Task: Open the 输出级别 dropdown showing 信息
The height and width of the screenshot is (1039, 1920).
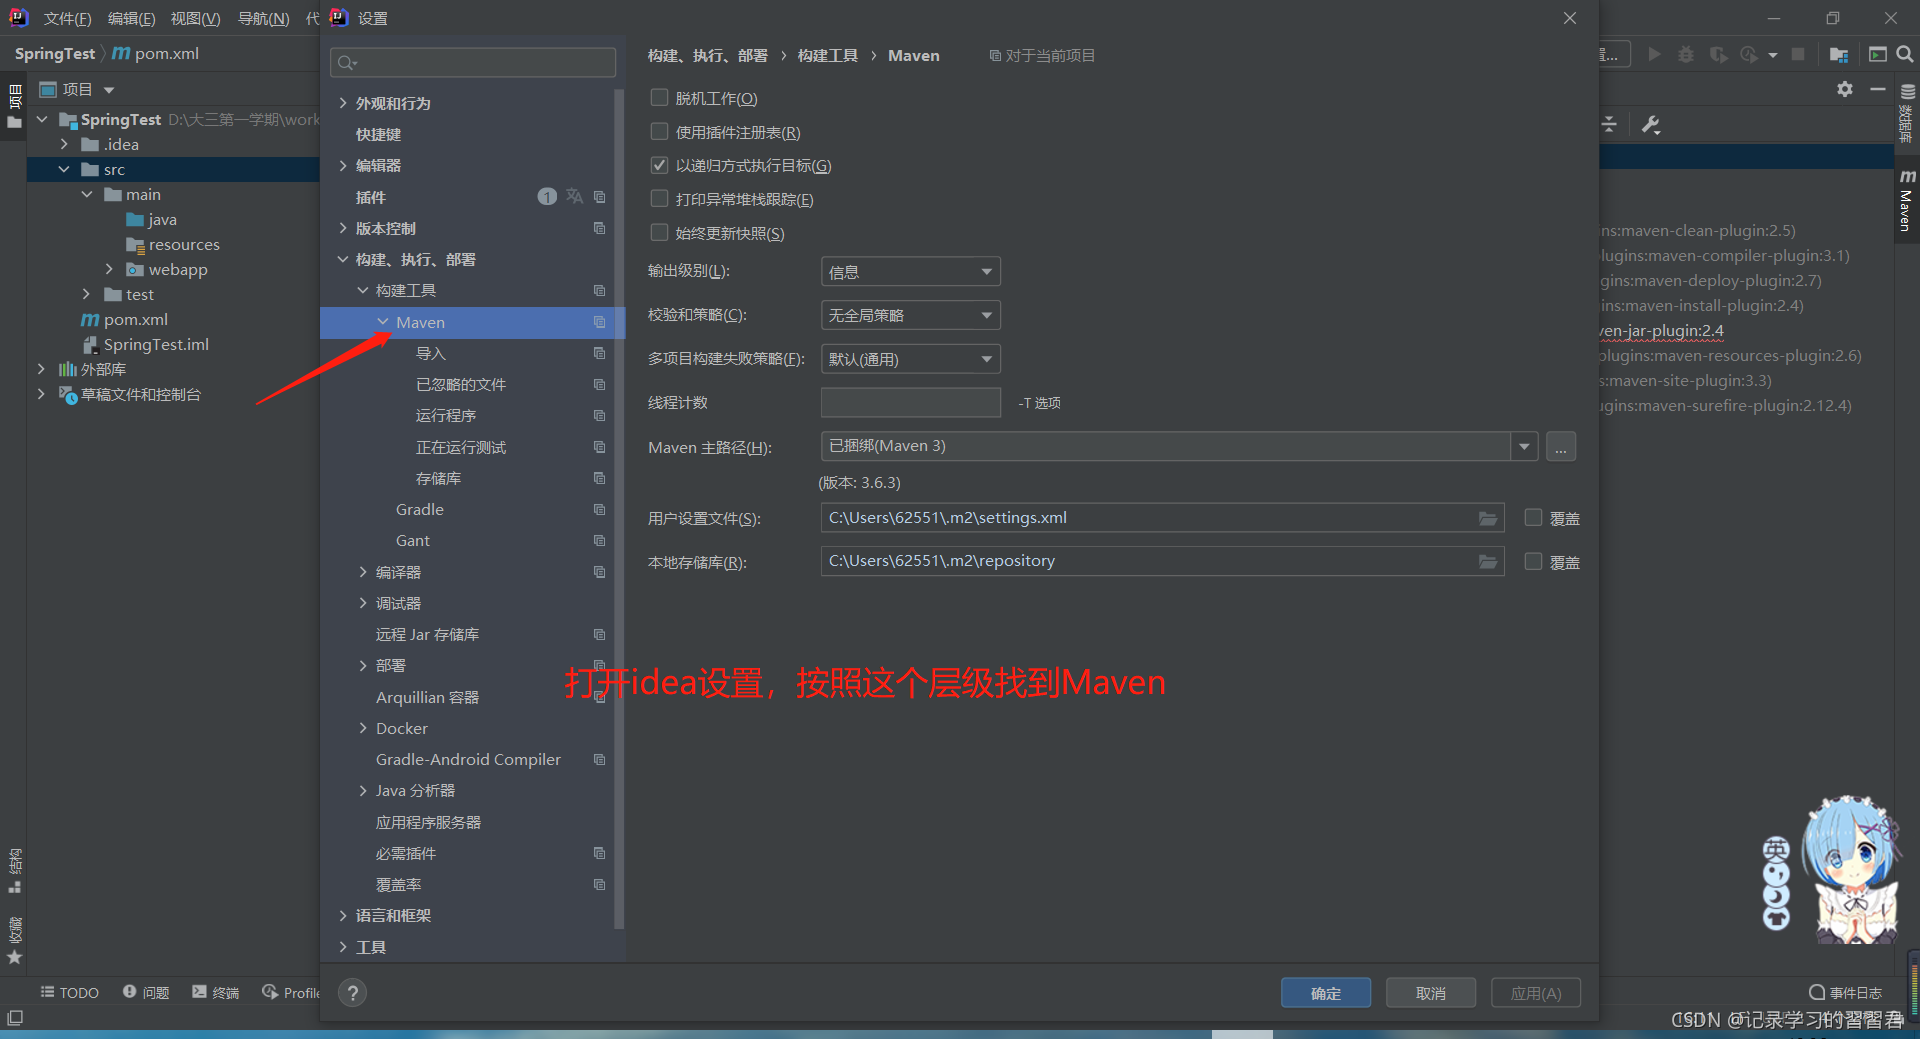Action: click(x=910, y=272)
